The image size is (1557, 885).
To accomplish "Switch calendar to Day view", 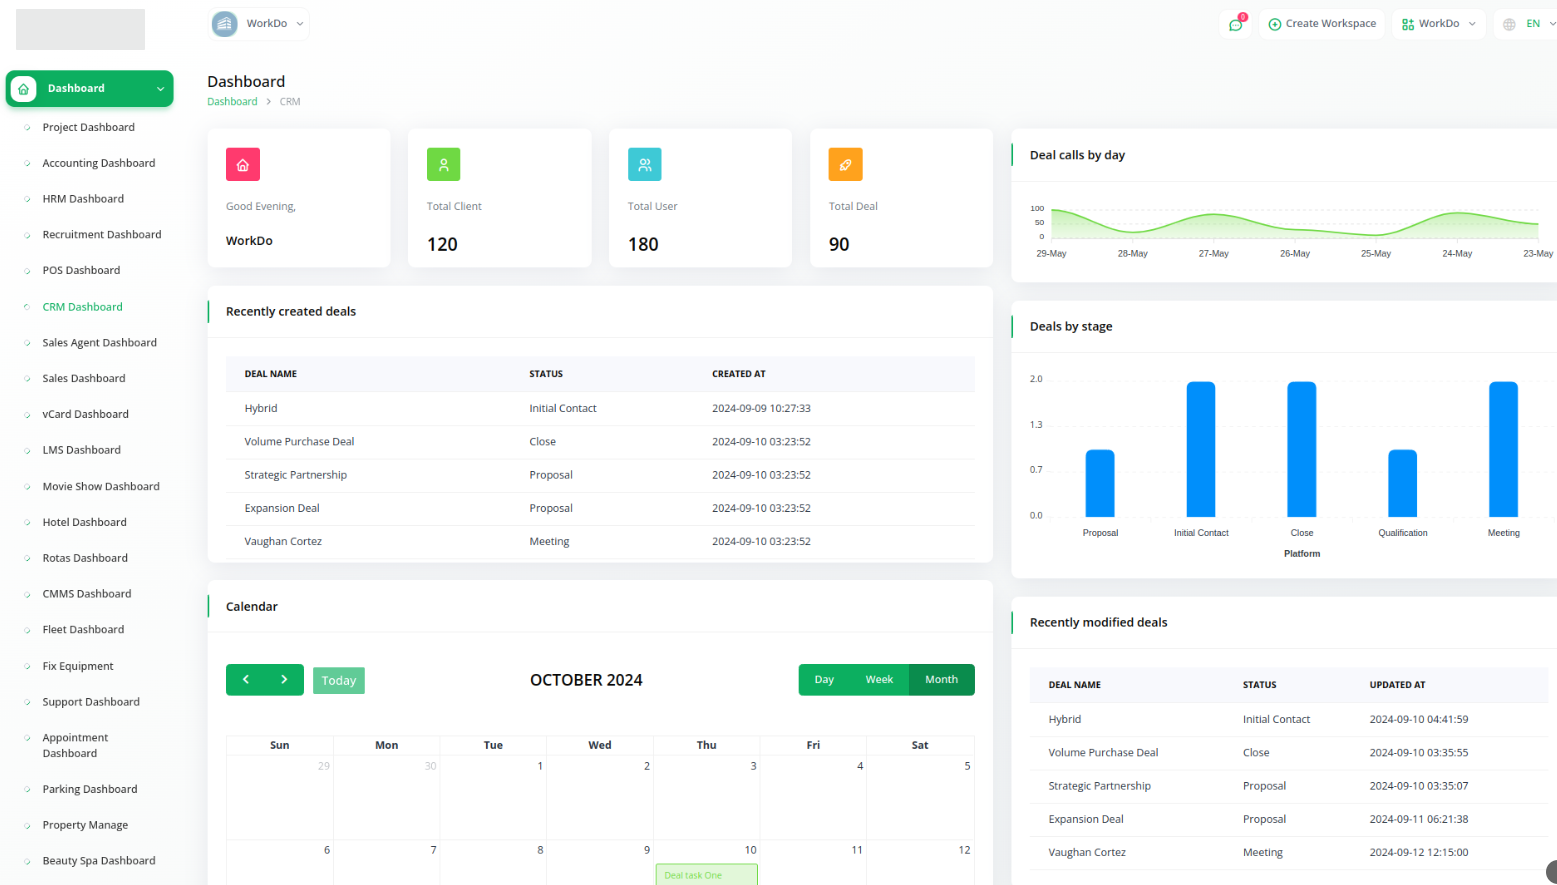I will pyautogui.click(x=824, y=680).
